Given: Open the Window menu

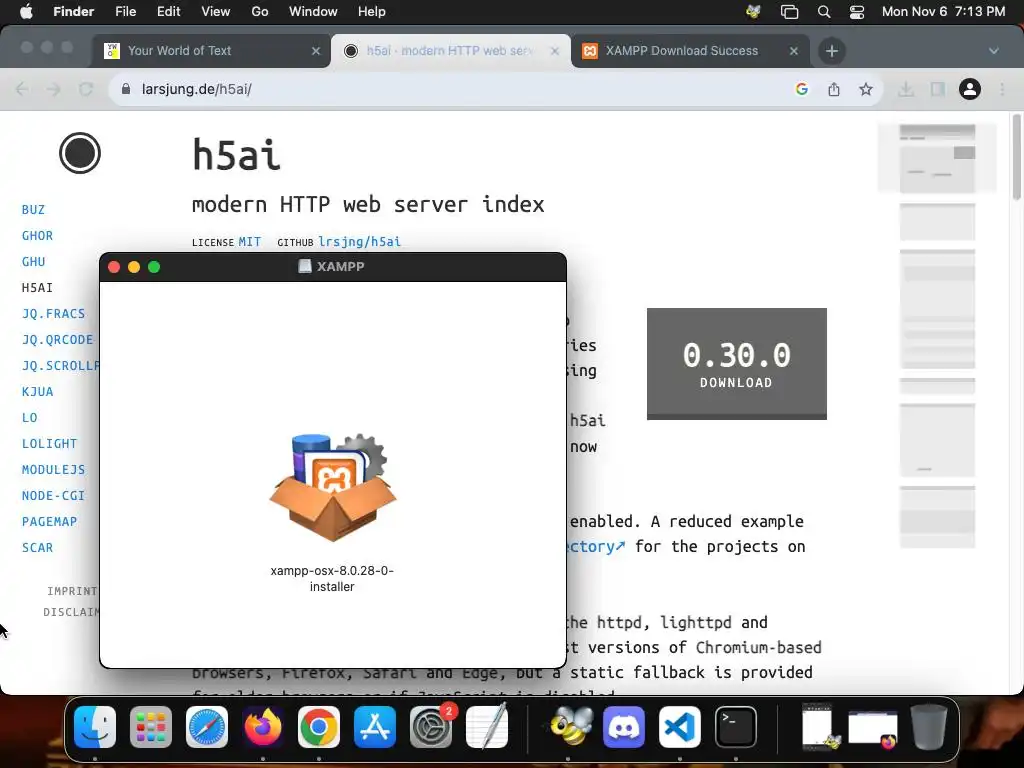Looking at the screenshot, I should pos(313,12).
